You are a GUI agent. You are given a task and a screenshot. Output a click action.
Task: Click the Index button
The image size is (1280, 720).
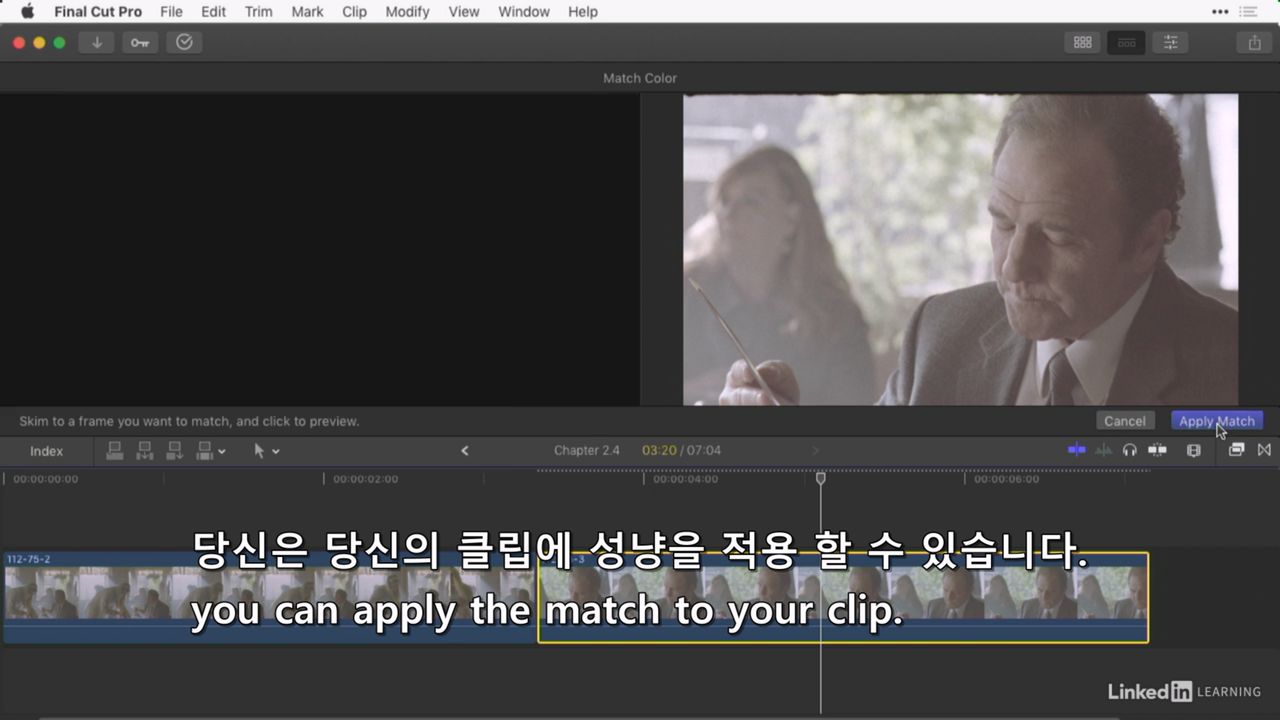(x=46, y=451)
